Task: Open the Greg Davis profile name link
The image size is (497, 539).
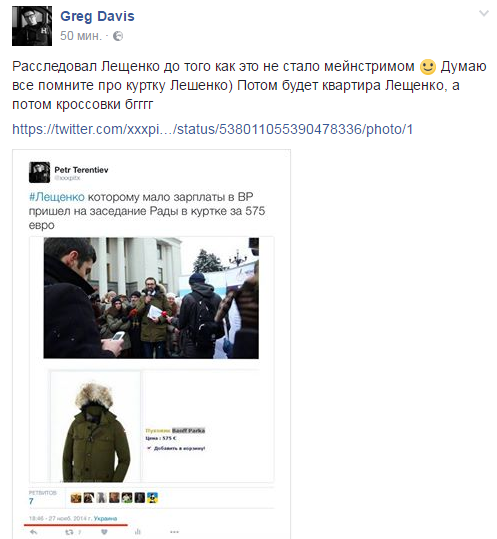Action: click(97, 16)
